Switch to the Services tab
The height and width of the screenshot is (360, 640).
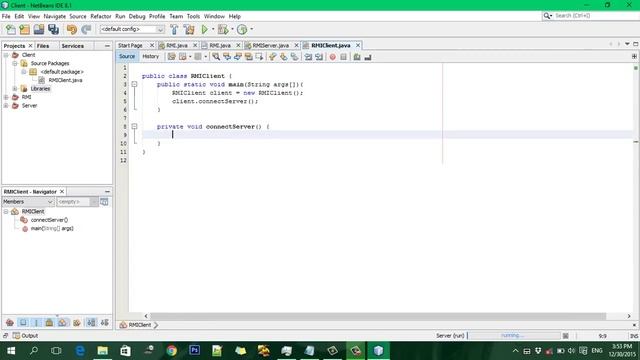[x=73, y=46]
